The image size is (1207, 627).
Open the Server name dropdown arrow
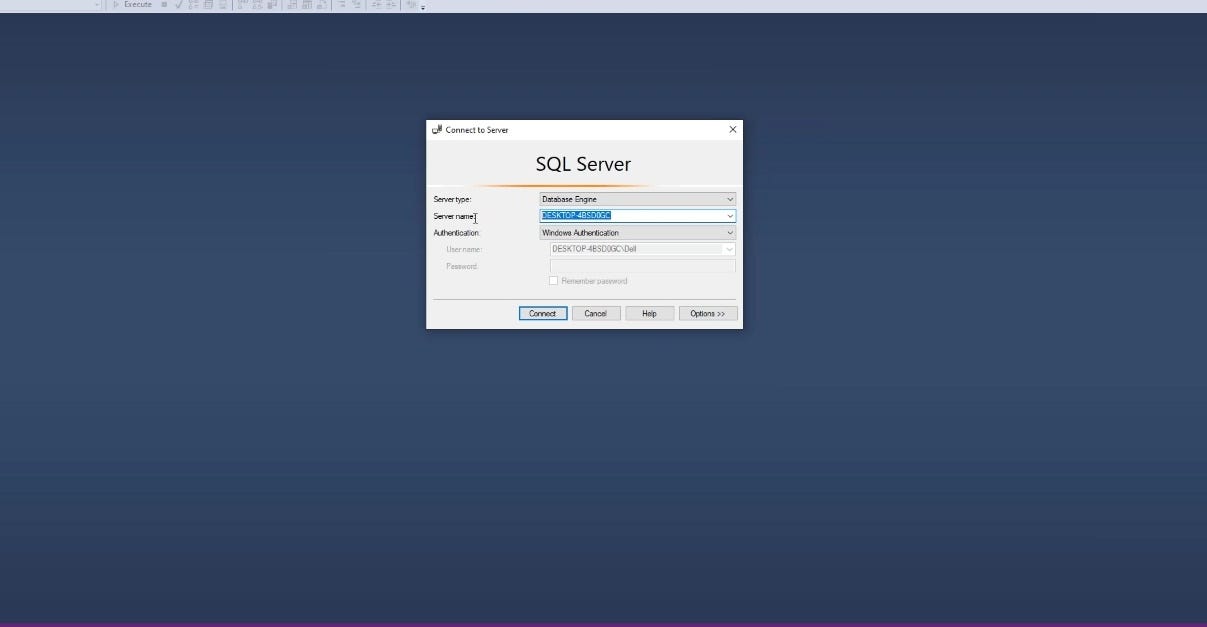coord(730,216)
